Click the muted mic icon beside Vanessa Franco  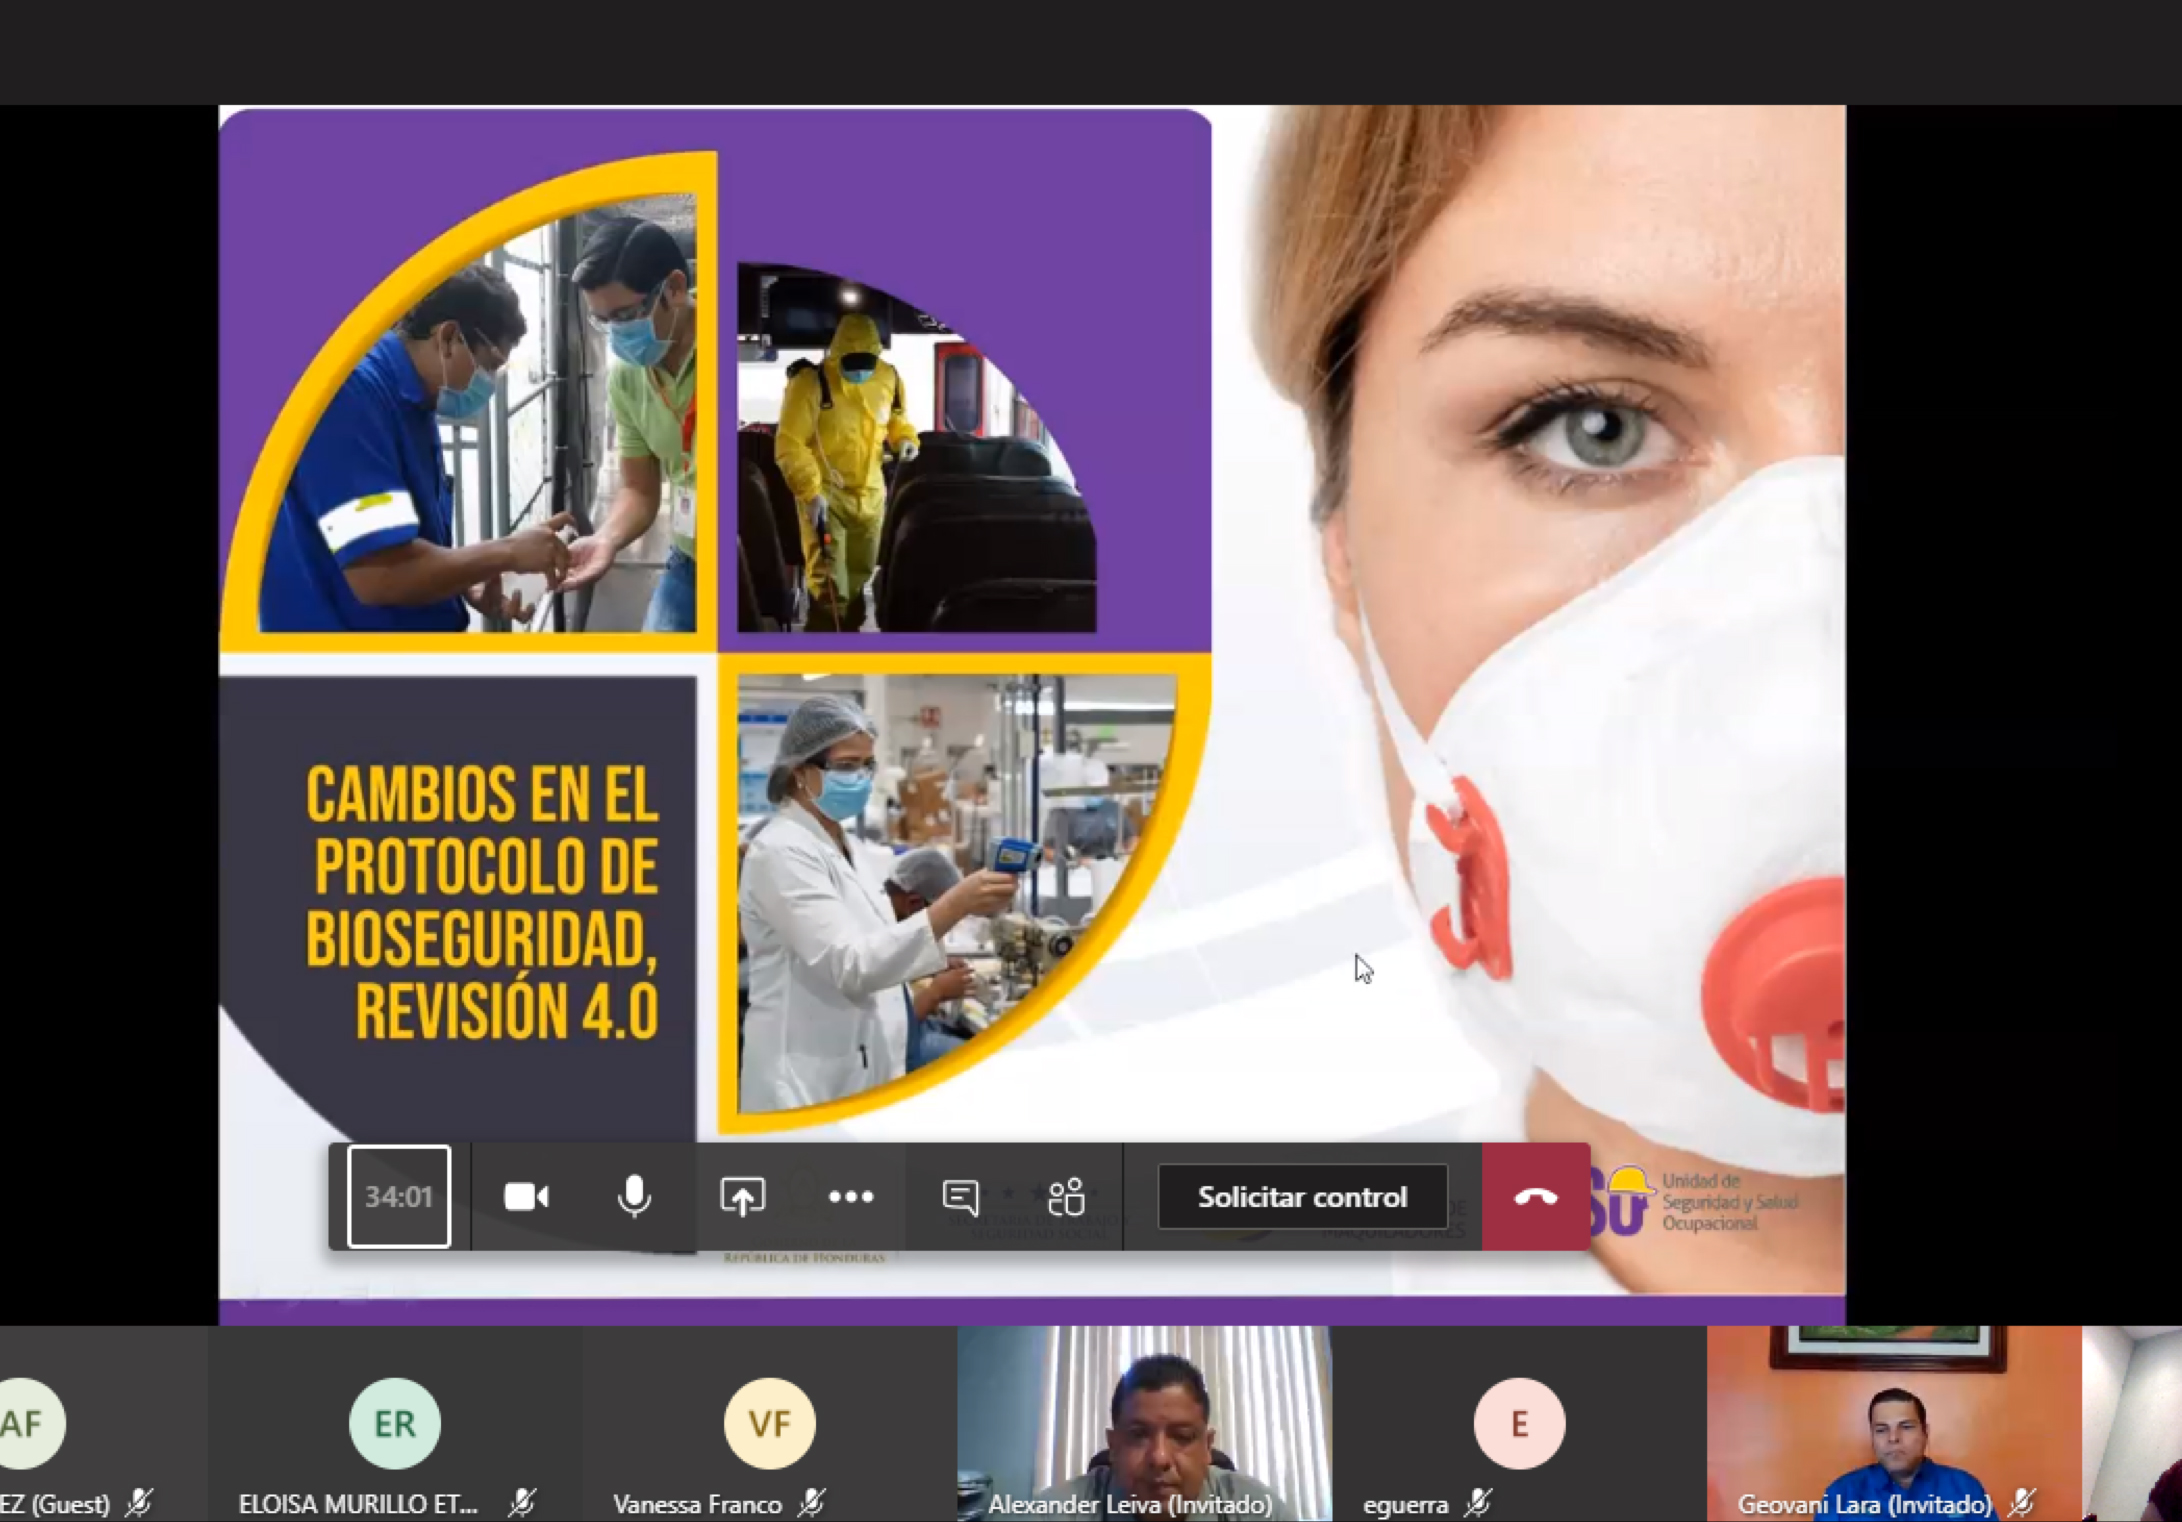click(x=811, y=1502)
